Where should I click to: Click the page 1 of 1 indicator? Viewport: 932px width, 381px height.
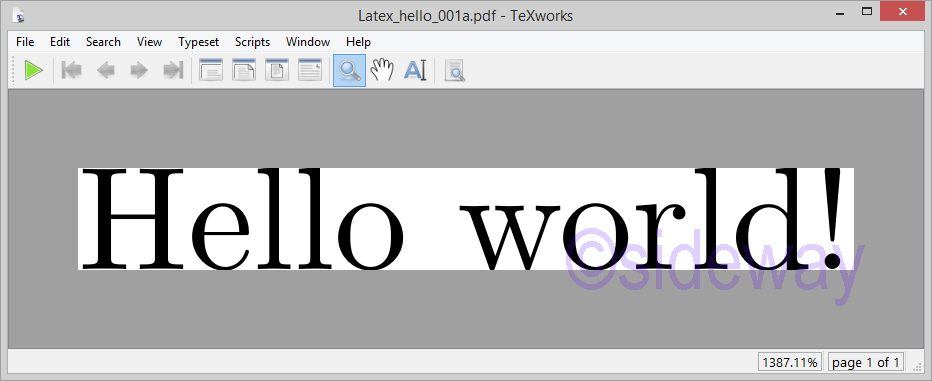866,362
